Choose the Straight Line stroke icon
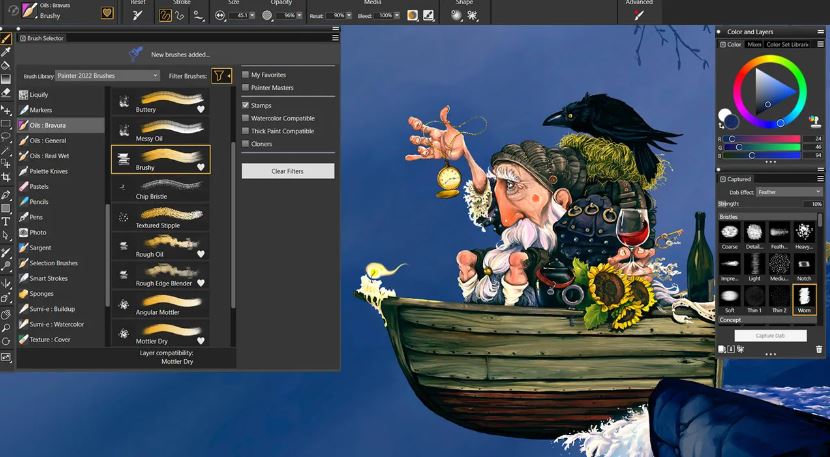Screen dimensions: 830x457 pyautogui.click(x=179, y=15)
